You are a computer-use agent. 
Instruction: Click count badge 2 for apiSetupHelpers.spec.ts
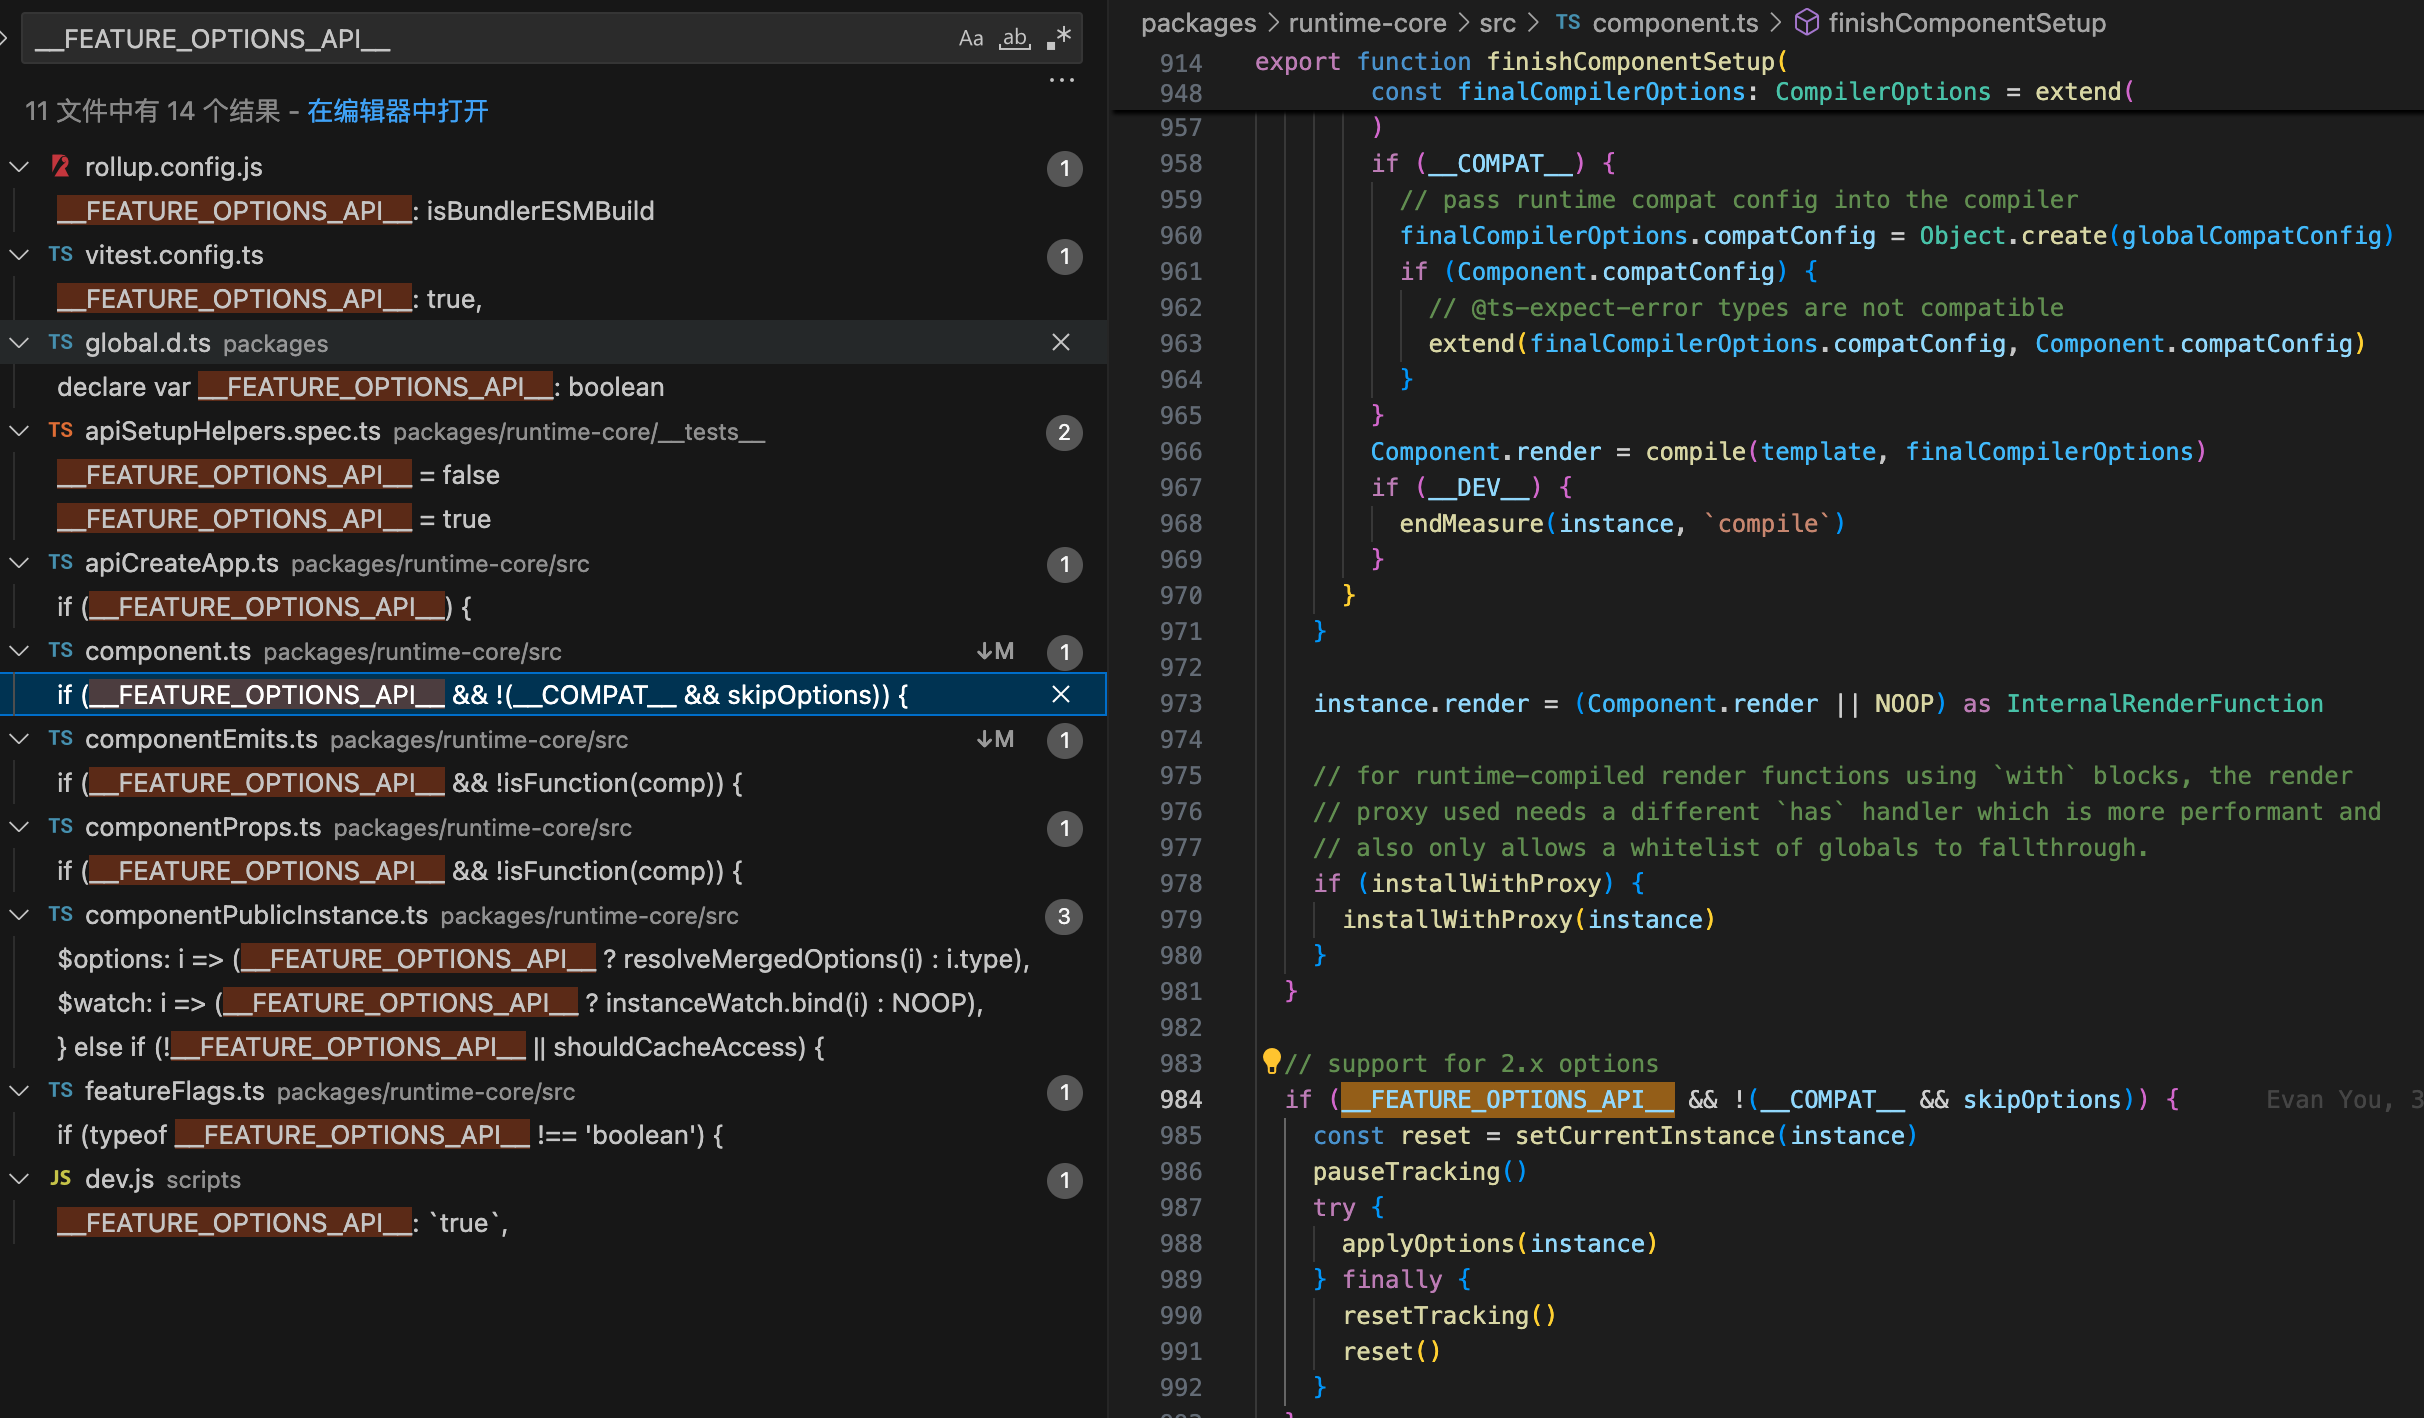[x=1064, y=432]
